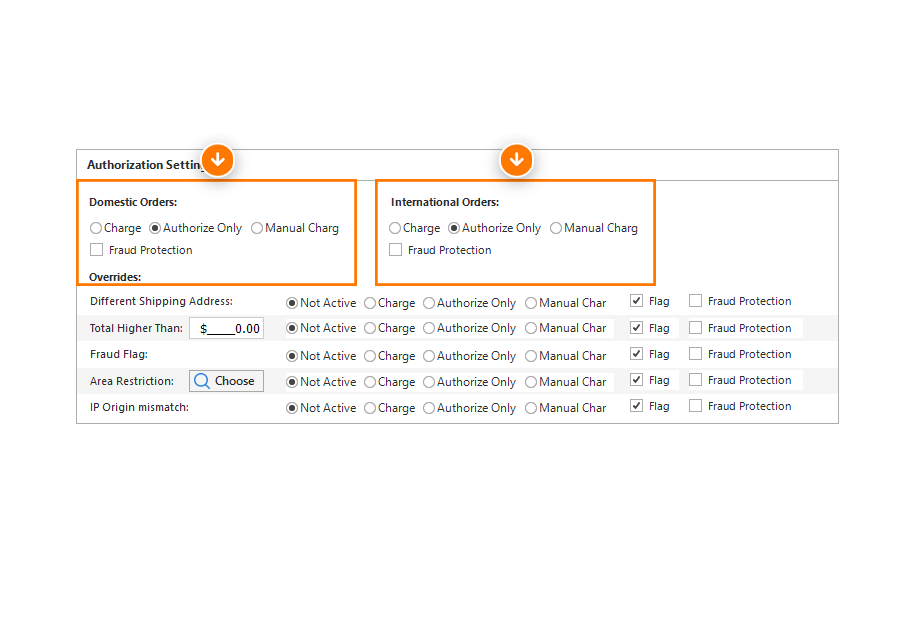Set Area Restriction to Authorize Only
The height and width of the screenshot is (620, 900).
(x=429, y=382)
